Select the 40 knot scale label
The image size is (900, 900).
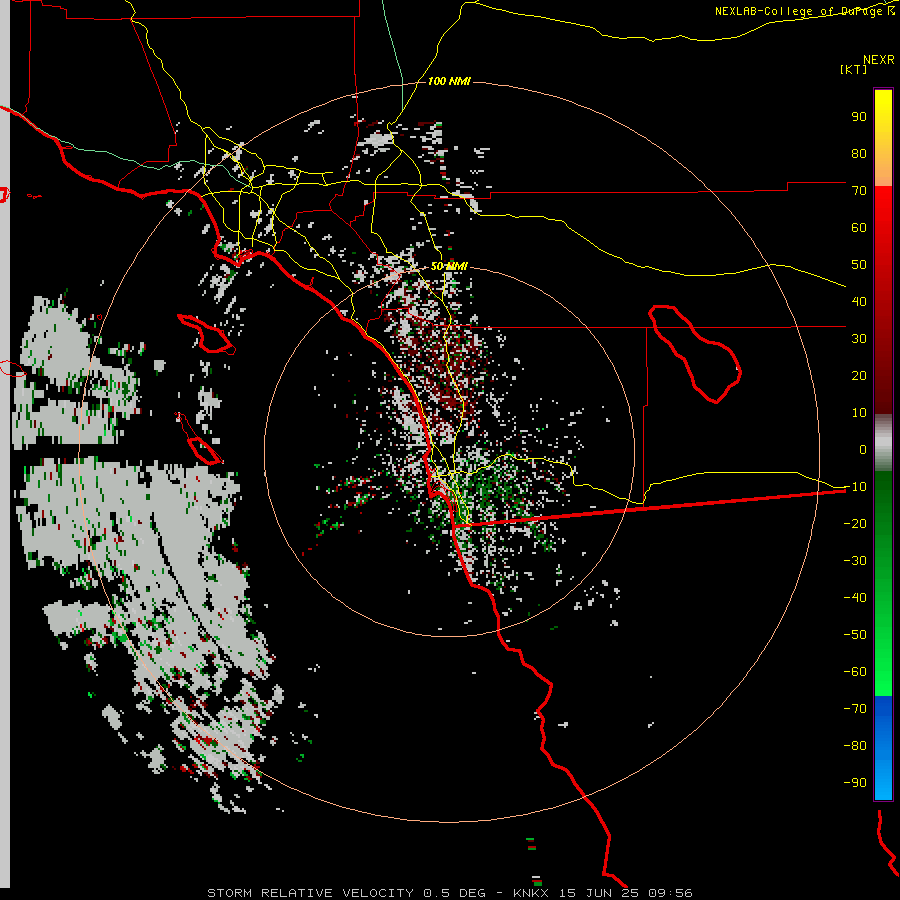[859, 301]
